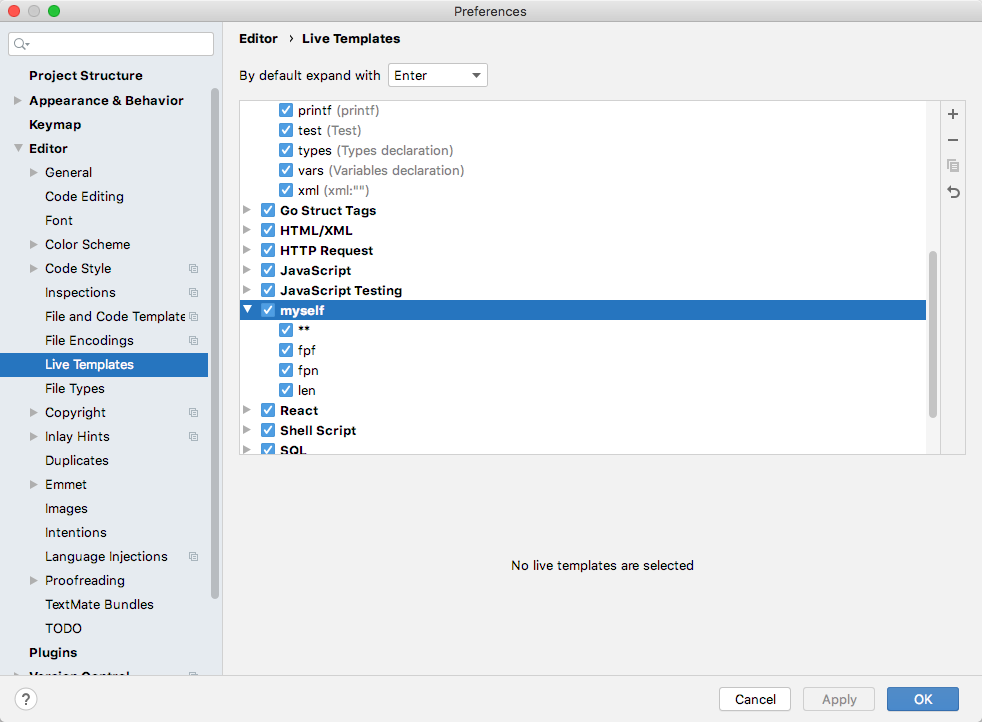The image size is (982, 722).
Task: Open the TODO settings page
Action: 63,628
